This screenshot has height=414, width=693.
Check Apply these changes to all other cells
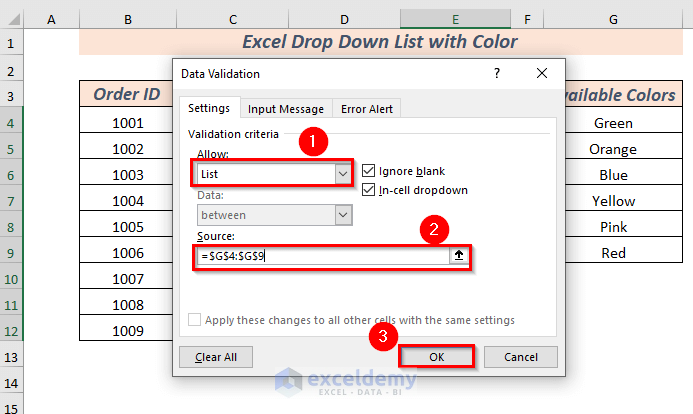[x=194, y=319]
